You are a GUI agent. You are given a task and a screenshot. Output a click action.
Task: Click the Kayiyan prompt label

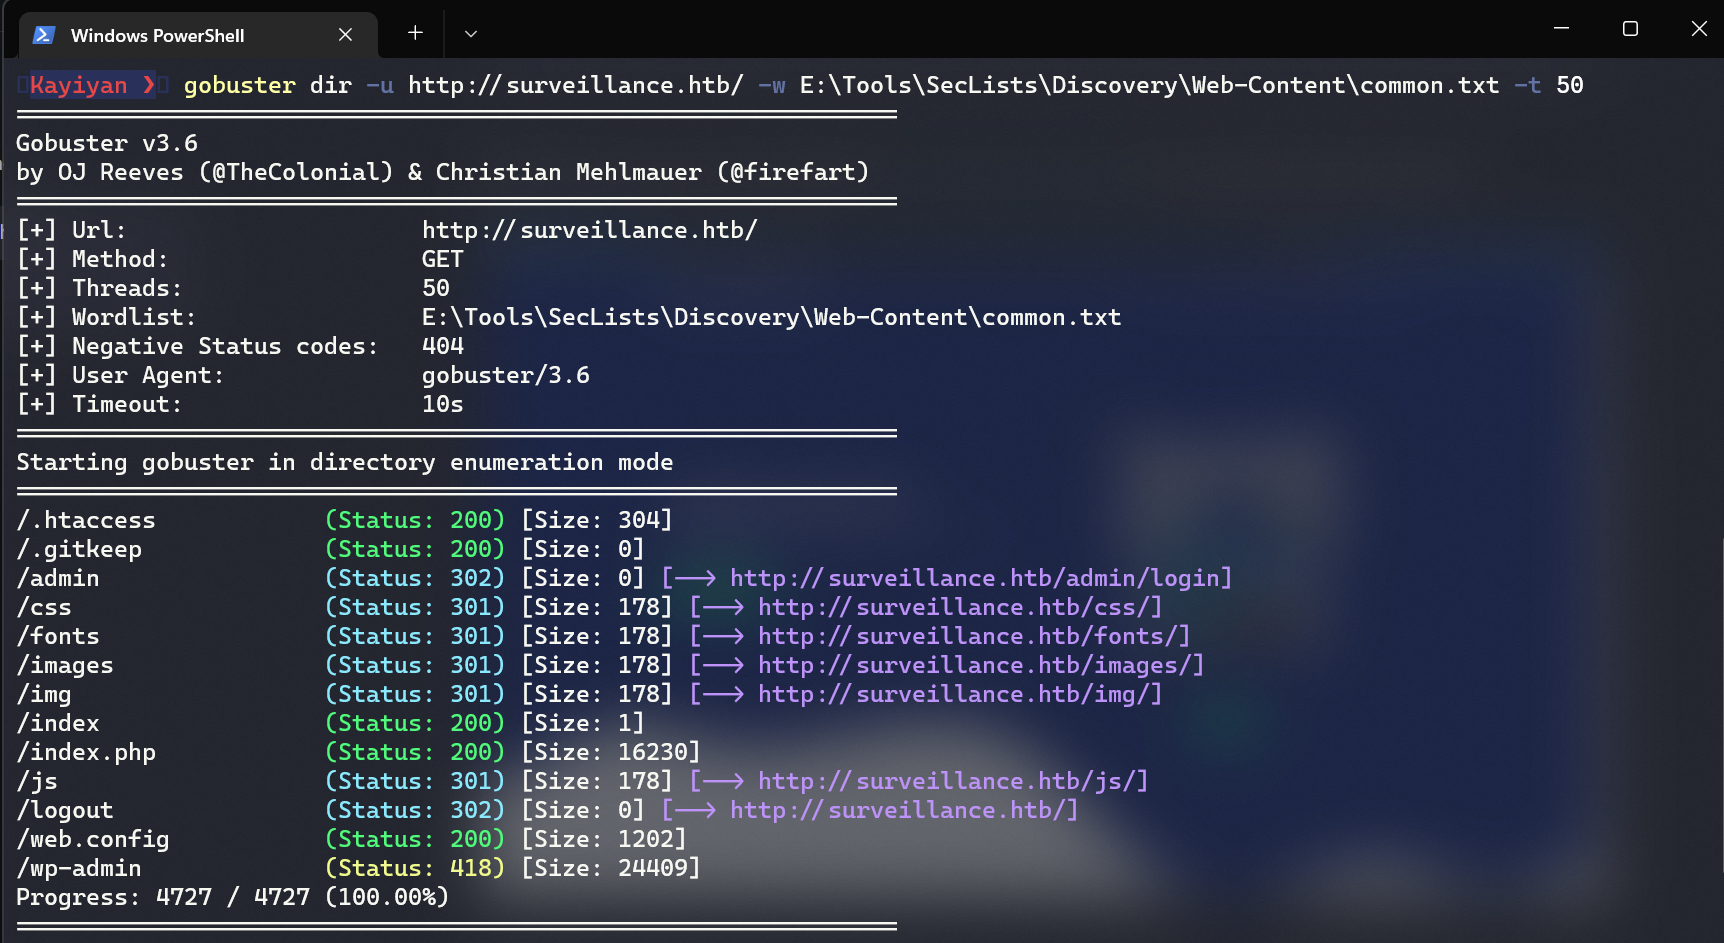[78, 85]
